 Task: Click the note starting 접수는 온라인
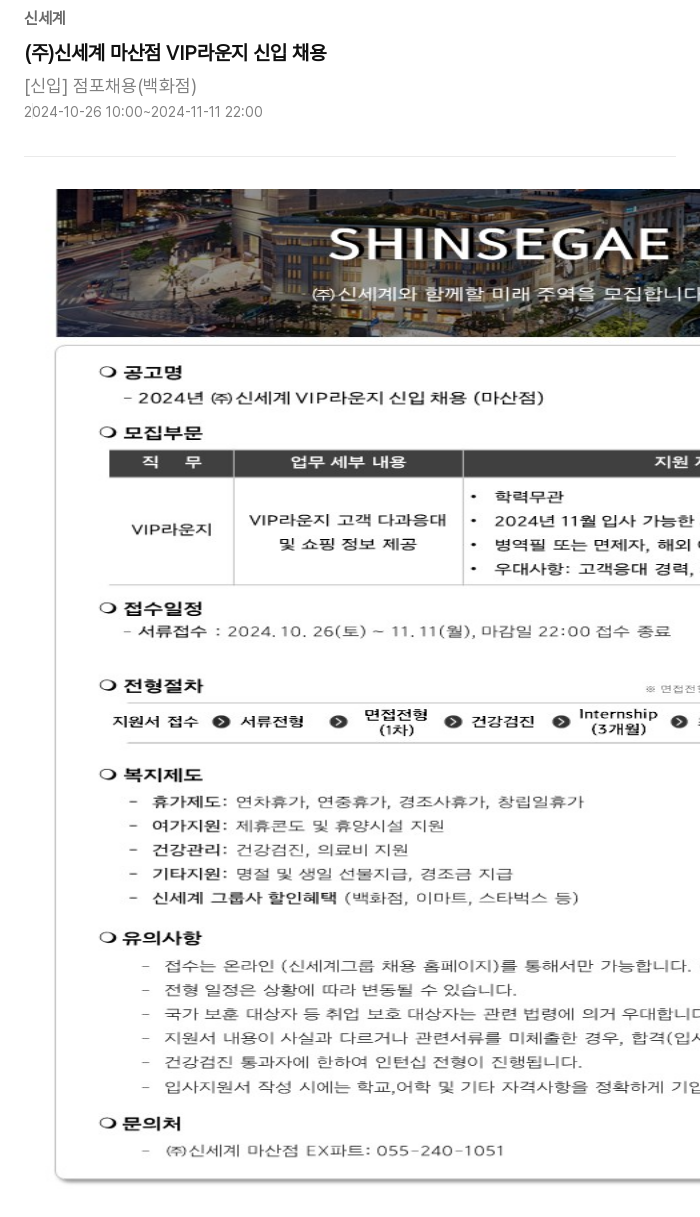[x=416, y=966]
